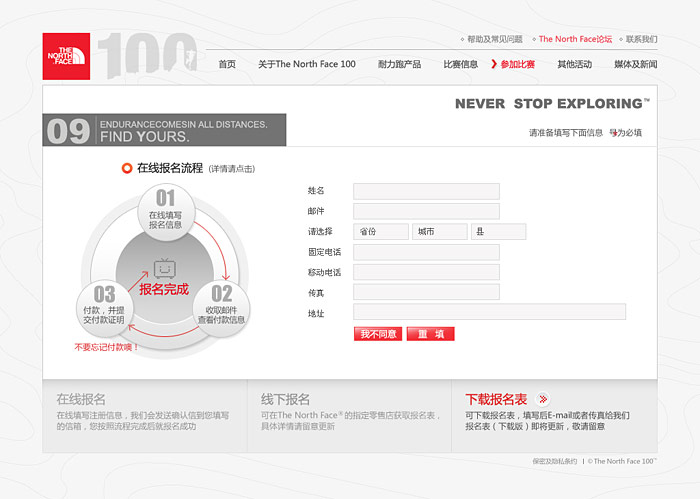
Task: Open the 比赛信息 nav item
Action: 461,64
